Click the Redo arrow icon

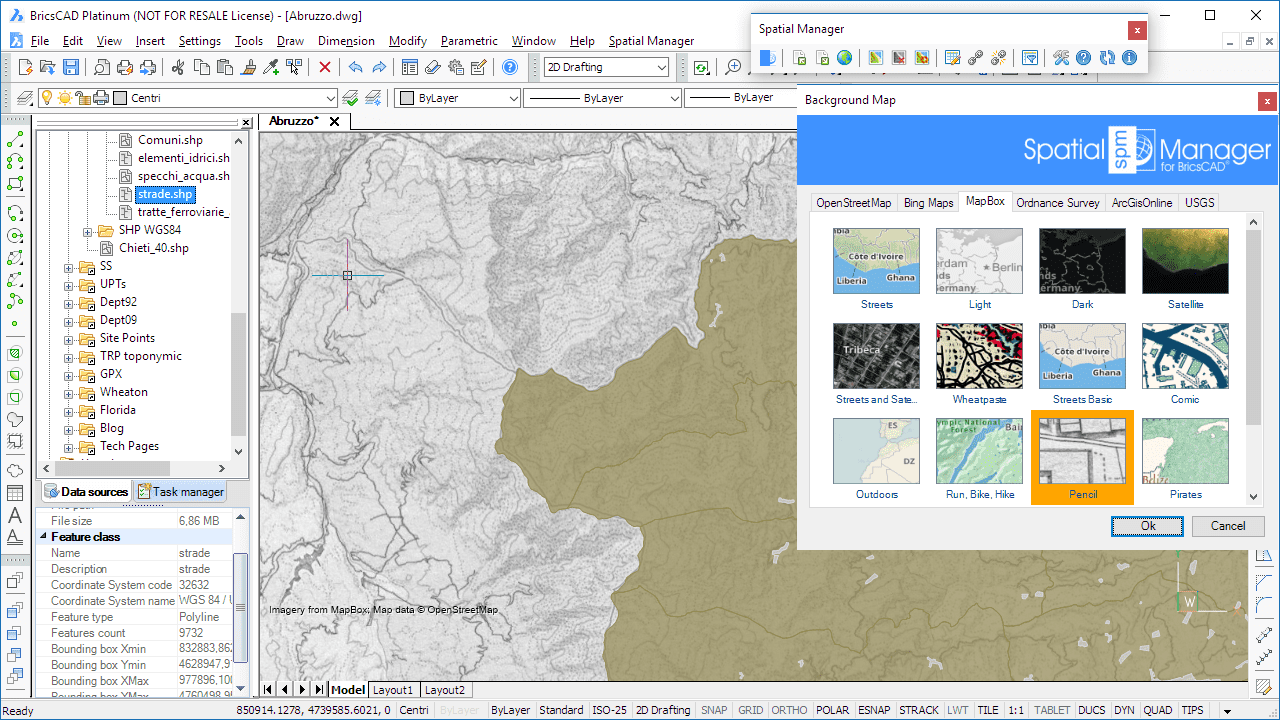(379, 67)
